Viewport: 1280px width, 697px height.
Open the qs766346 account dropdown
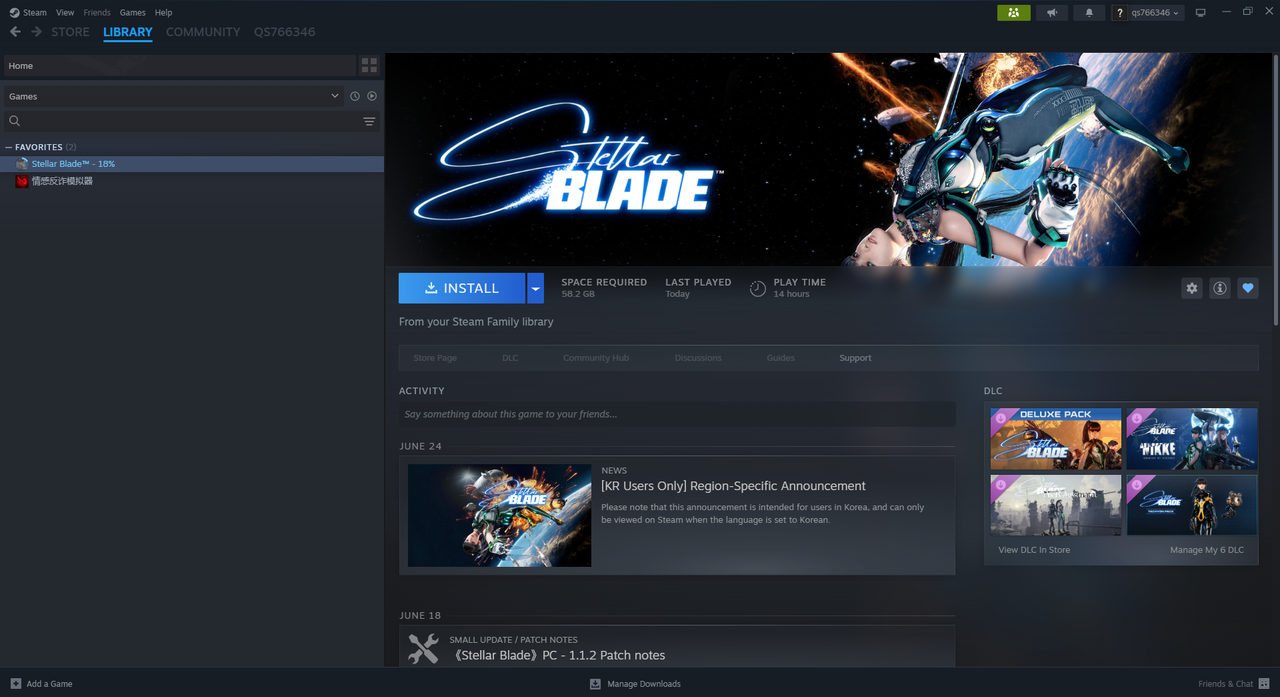1157,13
